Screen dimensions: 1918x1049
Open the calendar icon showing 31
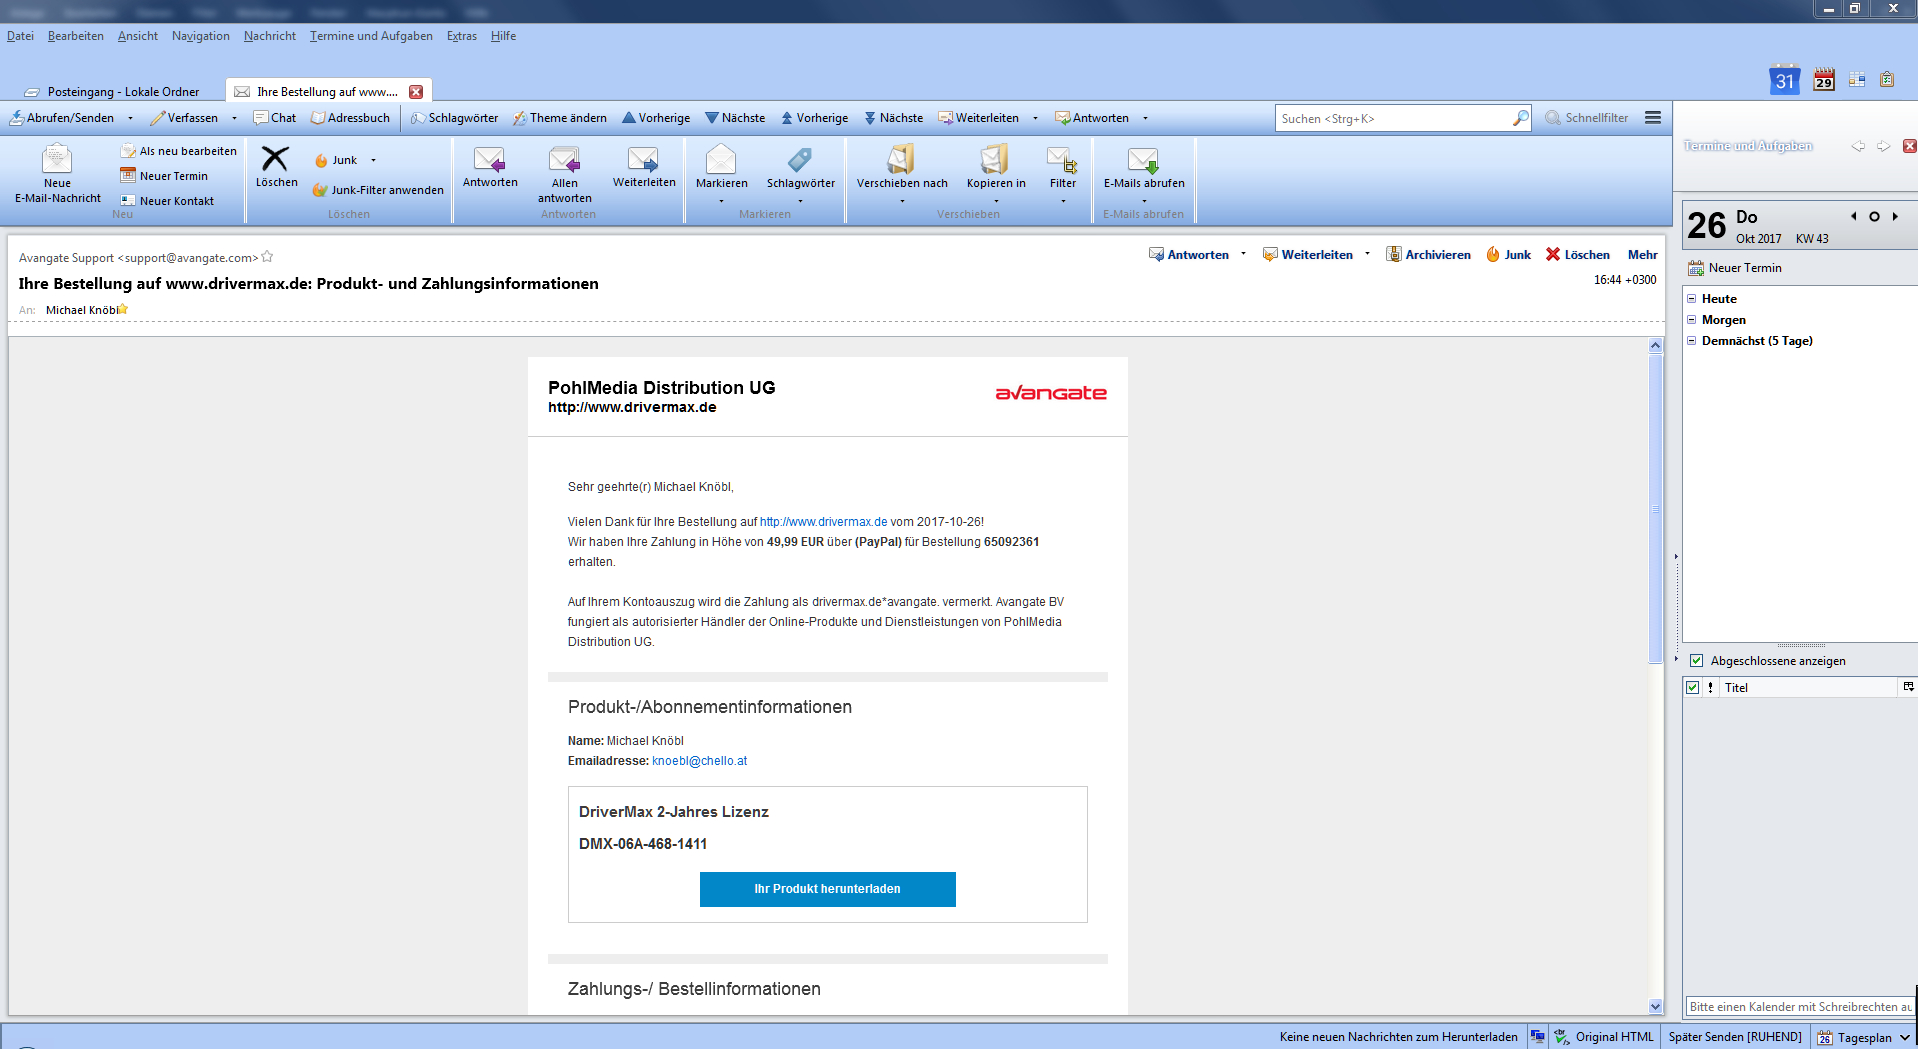(x=1785, y=80)
